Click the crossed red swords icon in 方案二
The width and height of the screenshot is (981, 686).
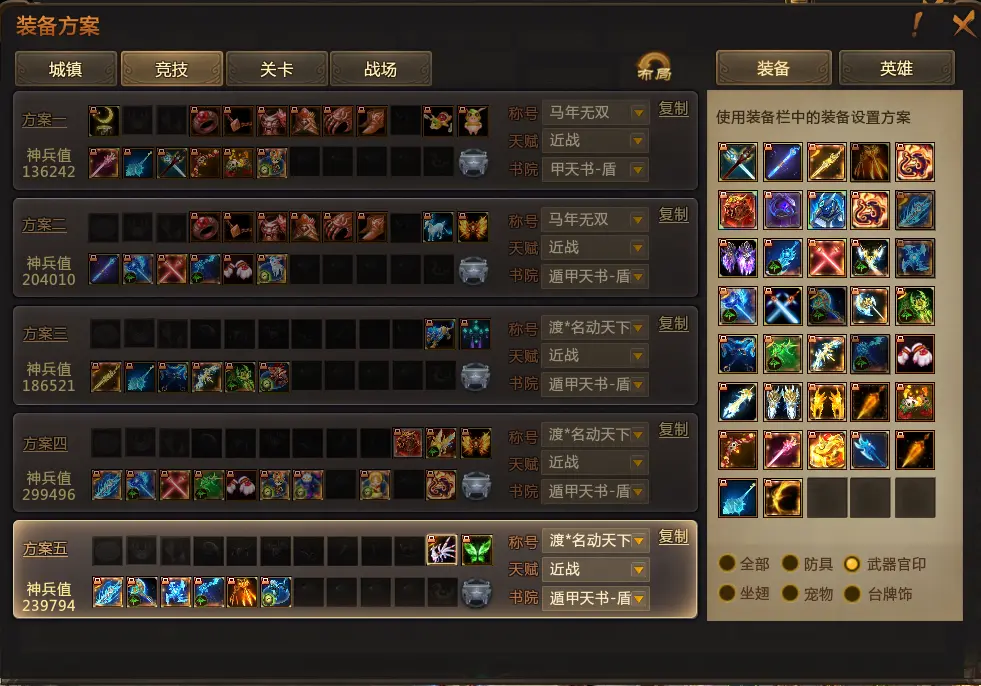point(172,269)
